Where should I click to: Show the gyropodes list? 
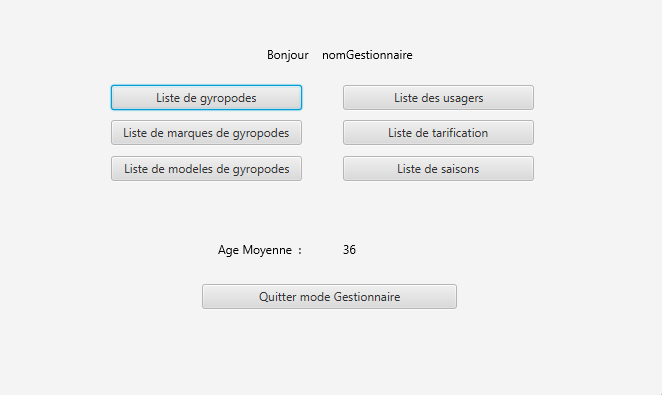pyautogui.click(x=206, y=97)
